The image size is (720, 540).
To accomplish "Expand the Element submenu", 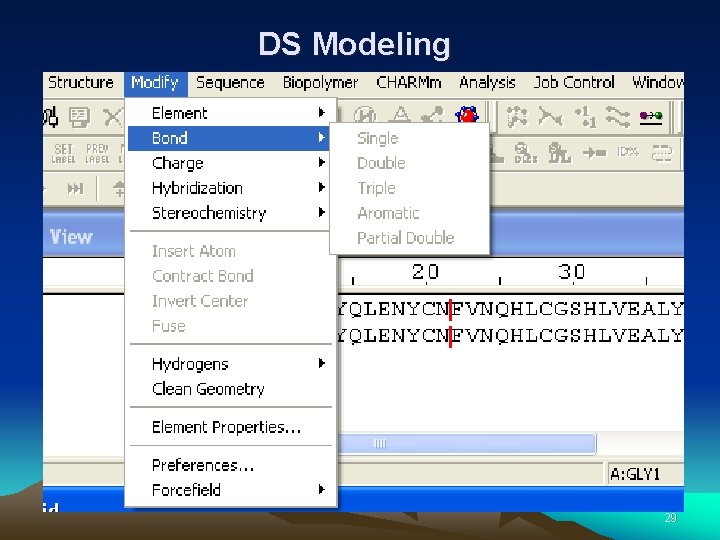I will pos(230,113).
